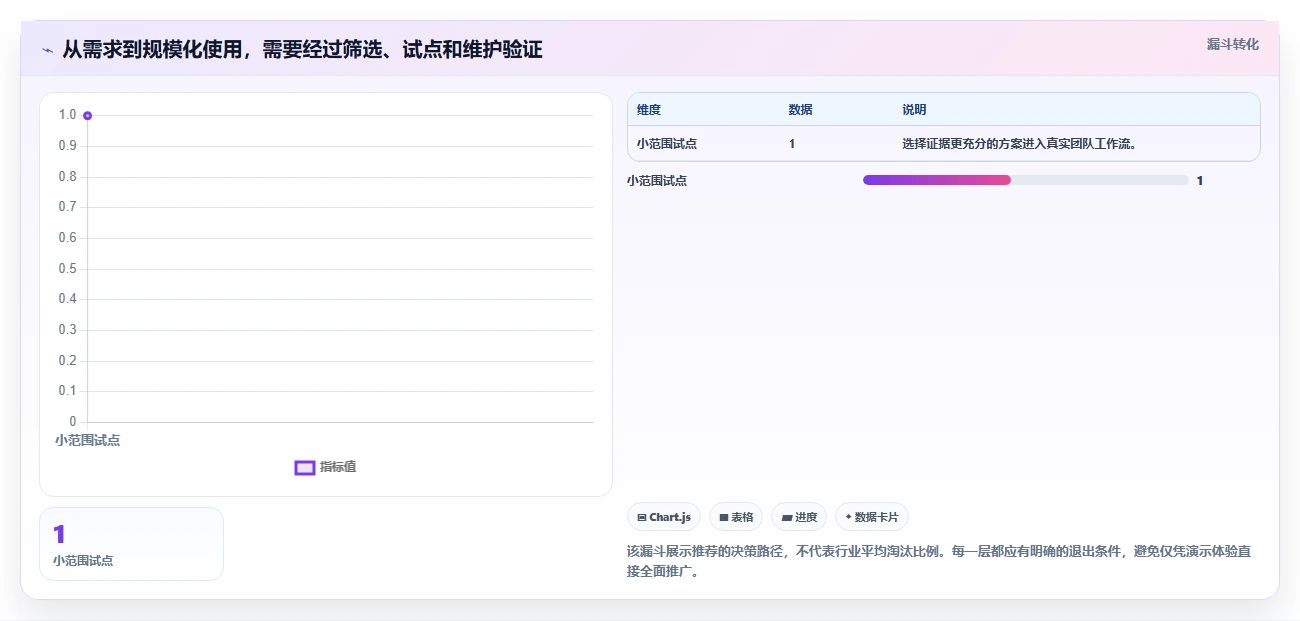Click the data card showing large purple 1
The height and width of the screenshot is (621, 1300).
coord(131,544)
